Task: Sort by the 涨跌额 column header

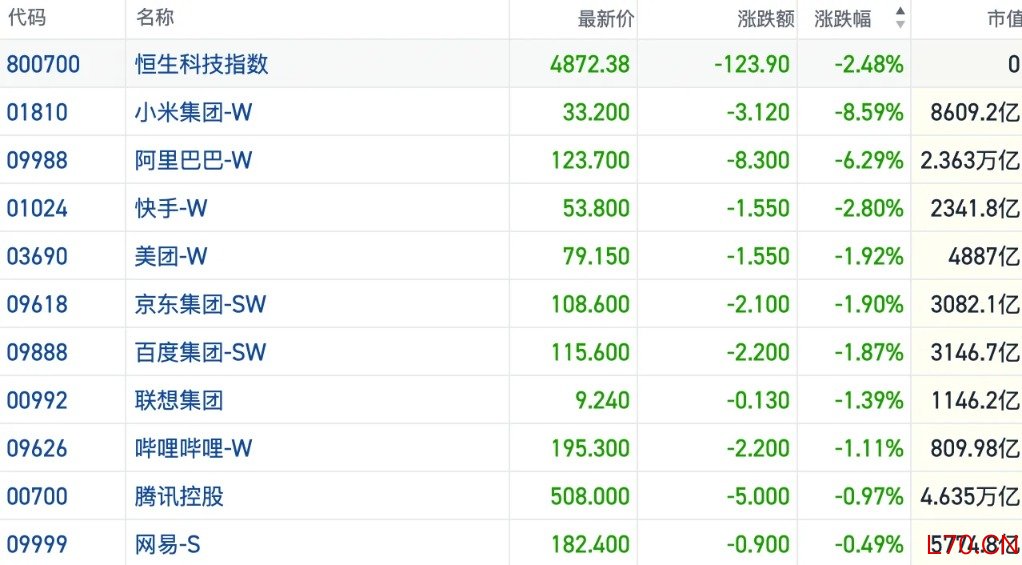Action: click(766, 19)
